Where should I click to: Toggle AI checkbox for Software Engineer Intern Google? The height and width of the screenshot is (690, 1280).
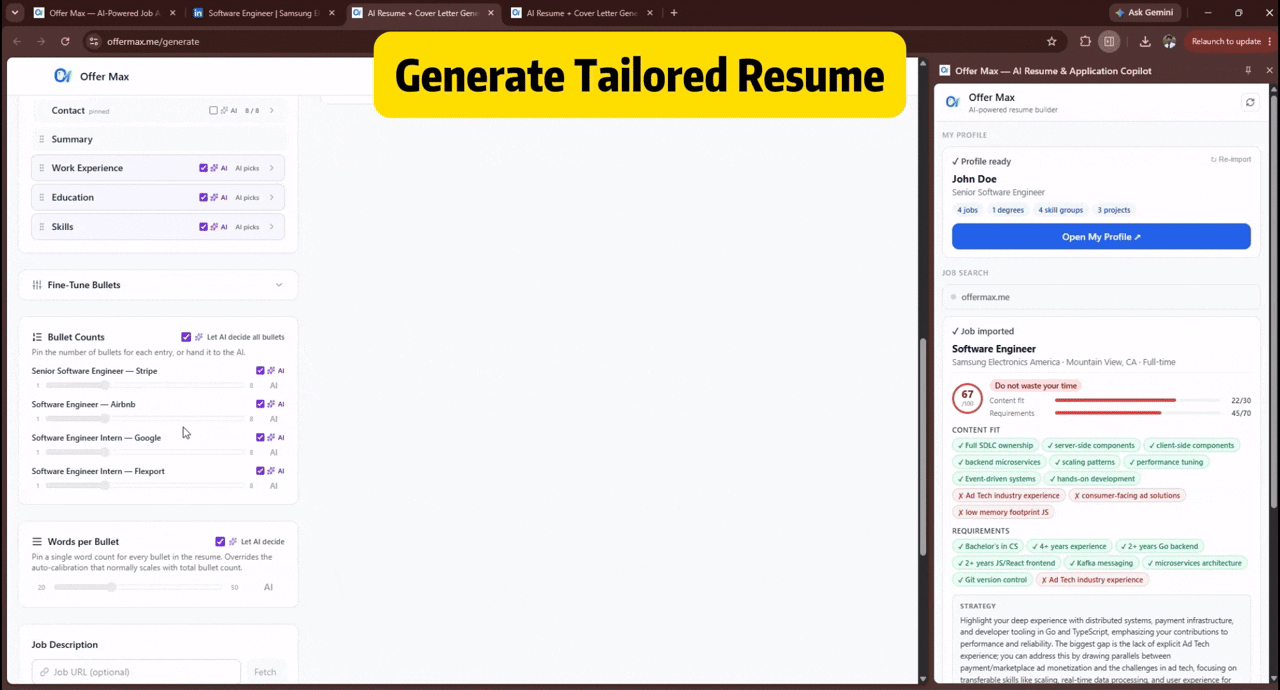(x=261, y=437)
